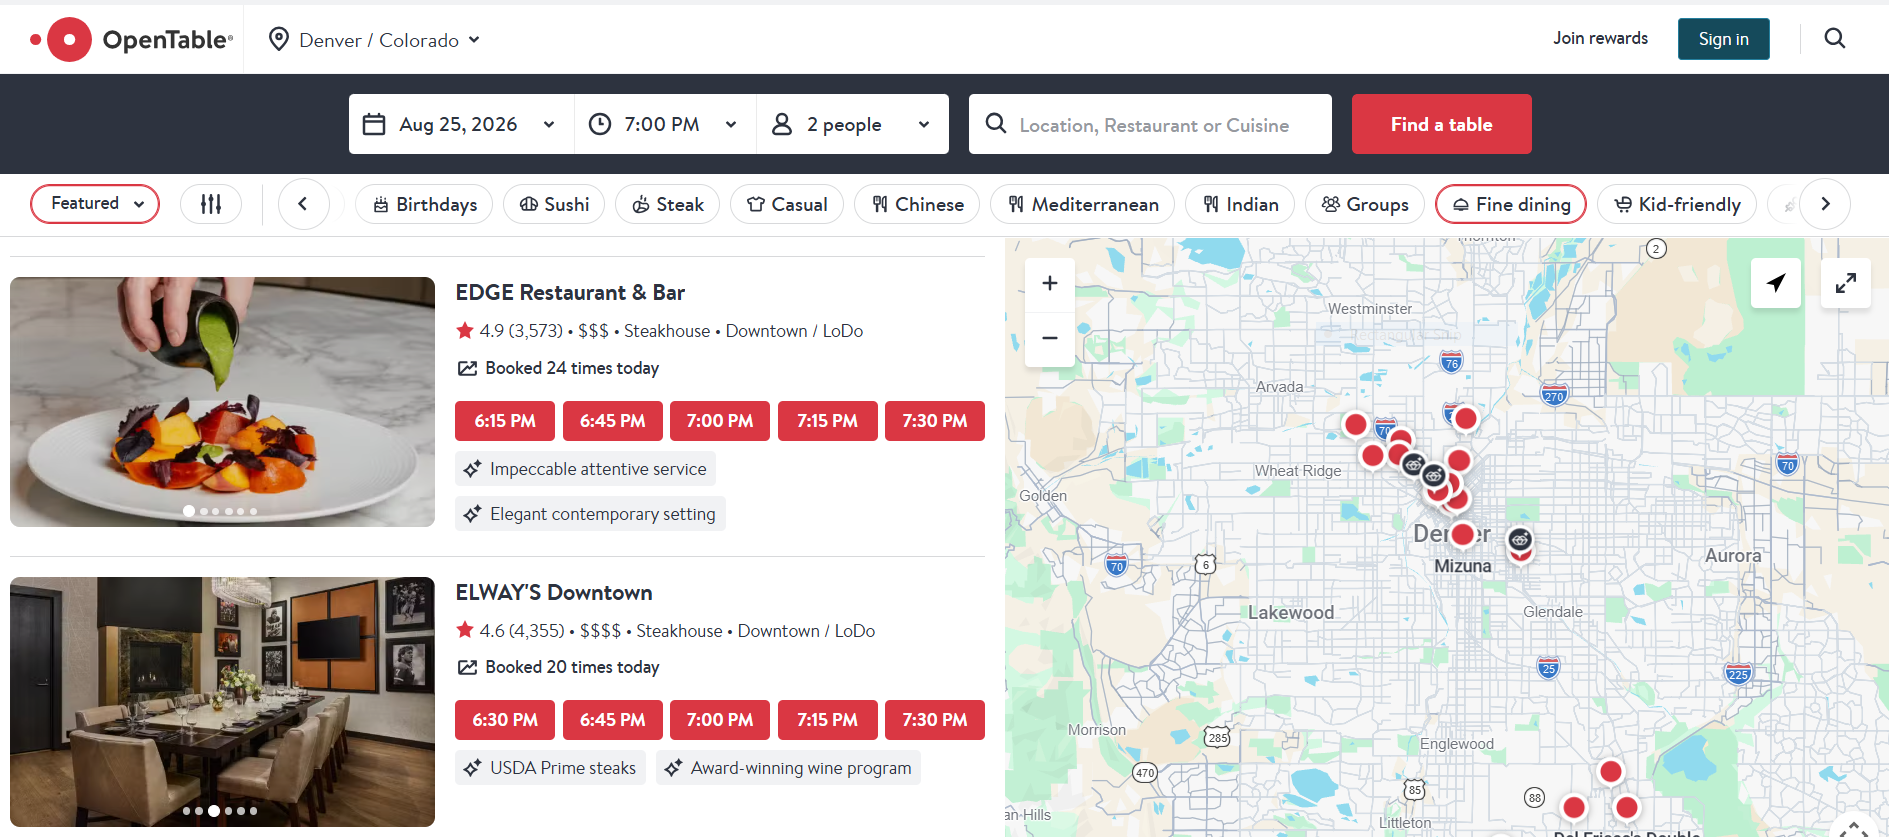This screenshot has height=837, width=1889.
Task: Click the Elegant contemporary setting tag
Action: point(590,514)
